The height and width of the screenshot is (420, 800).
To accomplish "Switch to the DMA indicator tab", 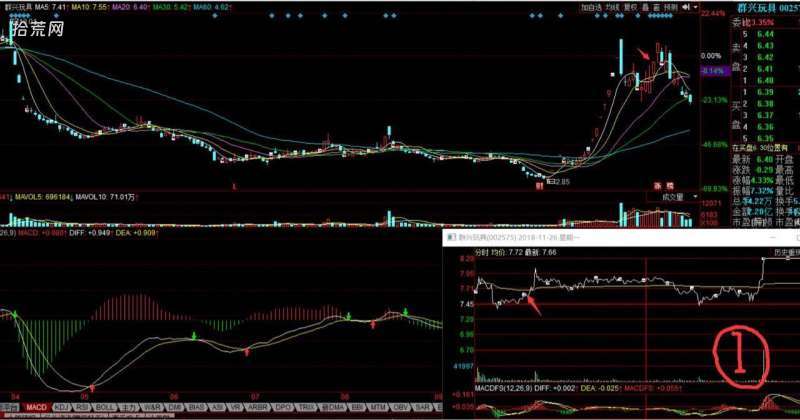I will coord(334,407).
